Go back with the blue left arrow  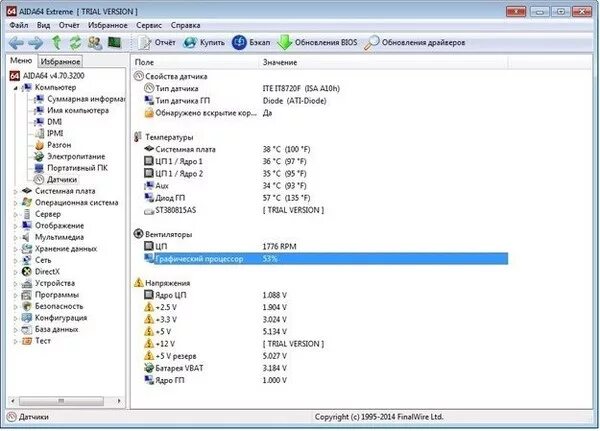pyautogui.click(x=16, y=42)
